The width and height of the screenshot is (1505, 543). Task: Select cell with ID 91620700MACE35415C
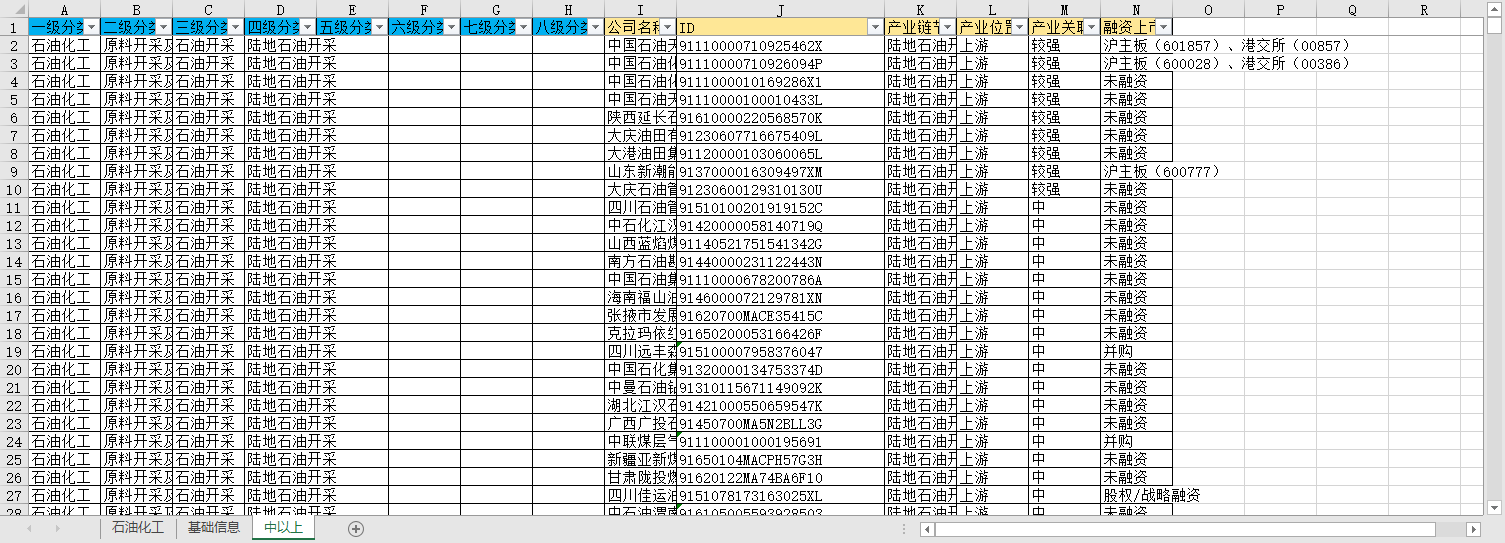780,316
